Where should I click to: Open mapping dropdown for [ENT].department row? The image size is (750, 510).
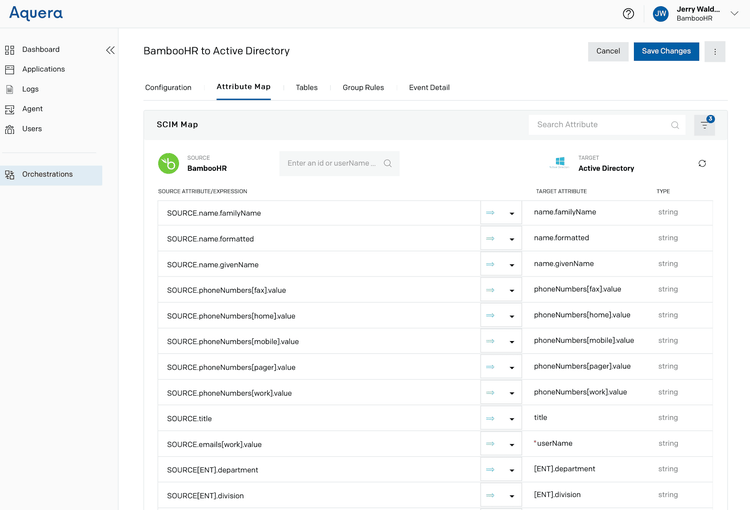512,470
